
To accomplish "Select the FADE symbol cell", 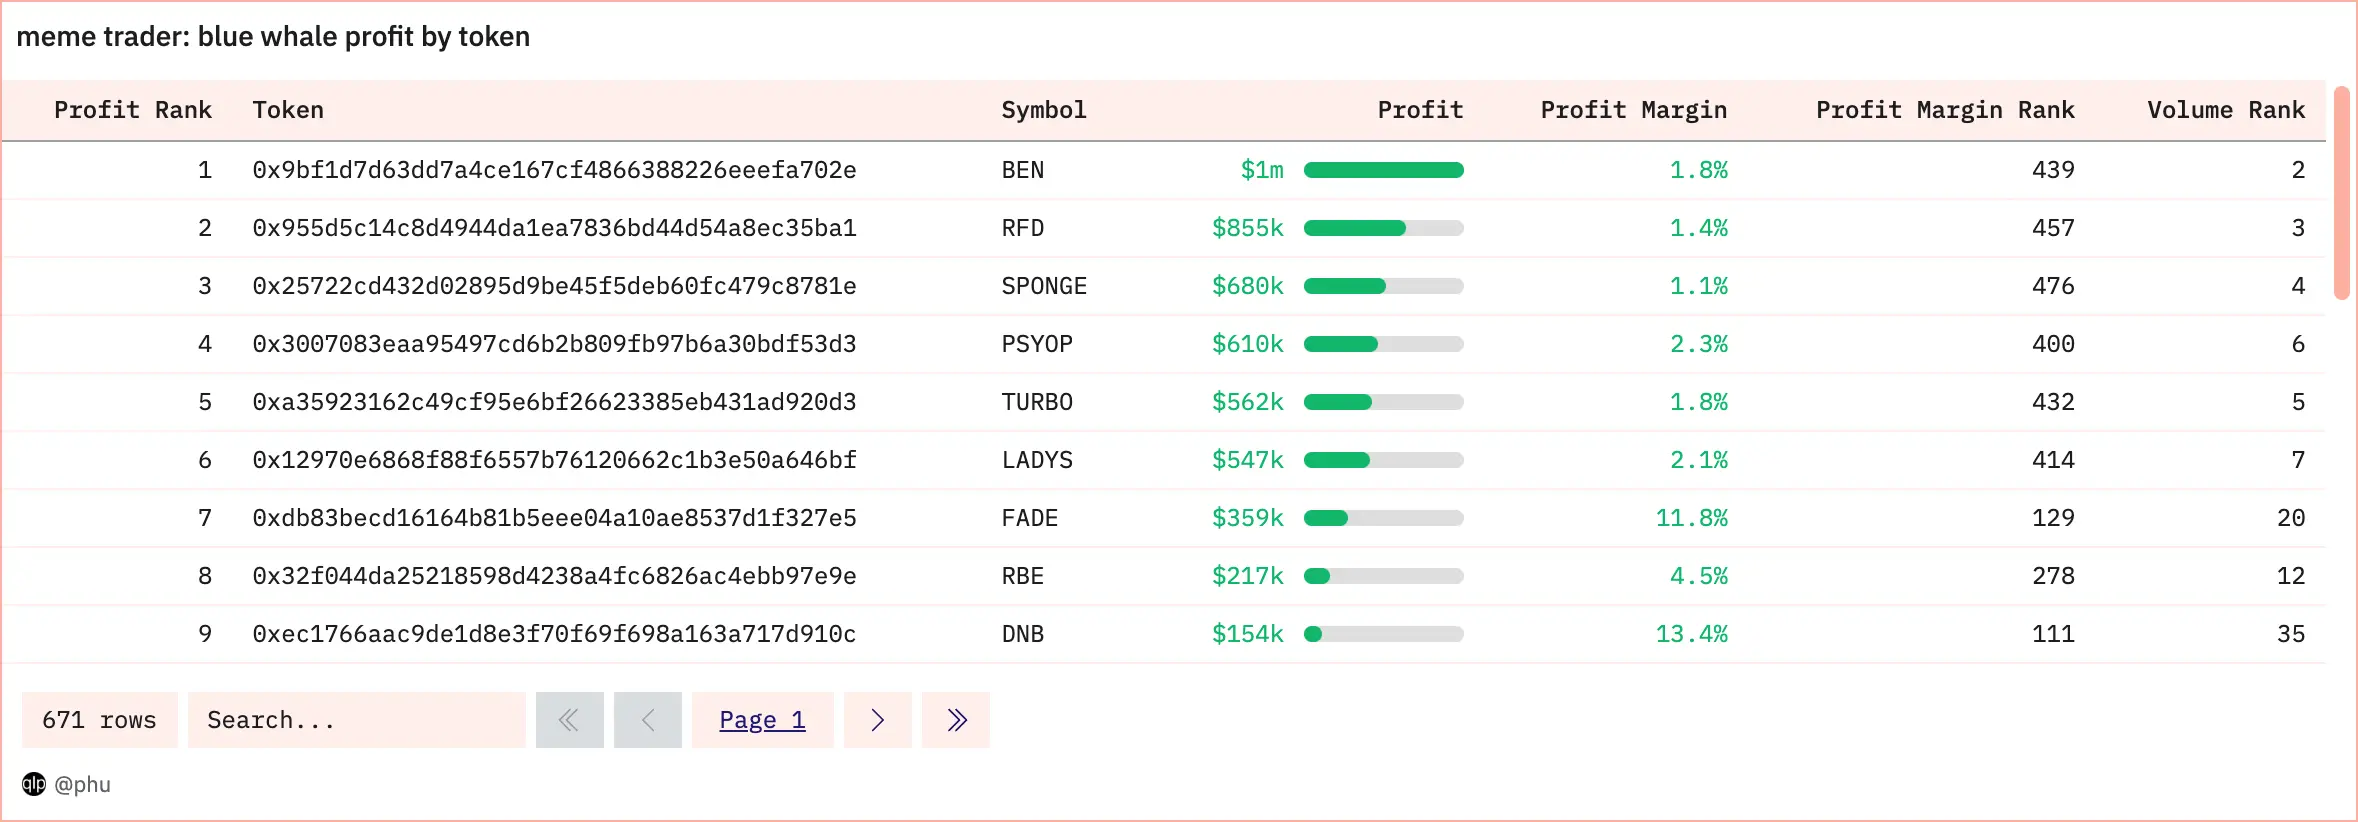I will coord(1029,518).
